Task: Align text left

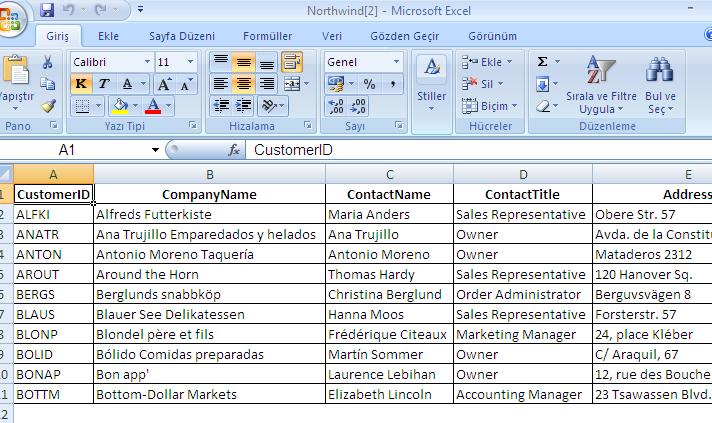Action: click(221, 84)
